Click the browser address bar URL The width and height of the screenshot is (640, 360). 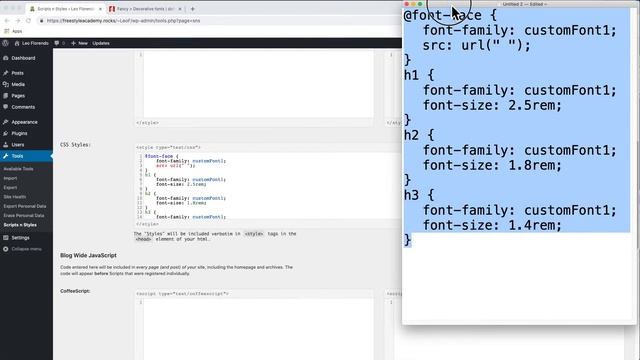coord(123,20)
